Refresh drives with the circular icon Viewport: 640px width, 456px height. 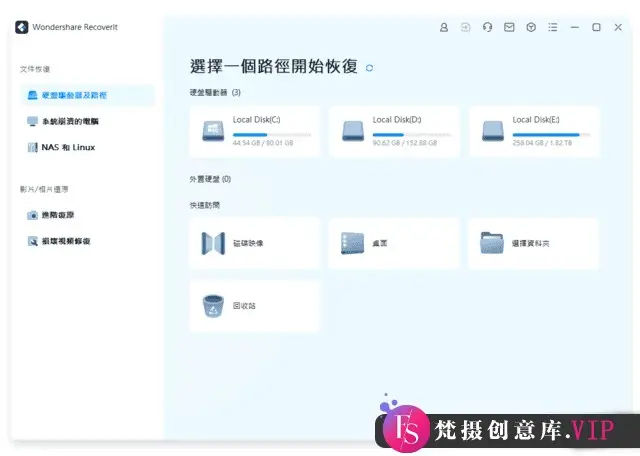(x=369, y=68)
